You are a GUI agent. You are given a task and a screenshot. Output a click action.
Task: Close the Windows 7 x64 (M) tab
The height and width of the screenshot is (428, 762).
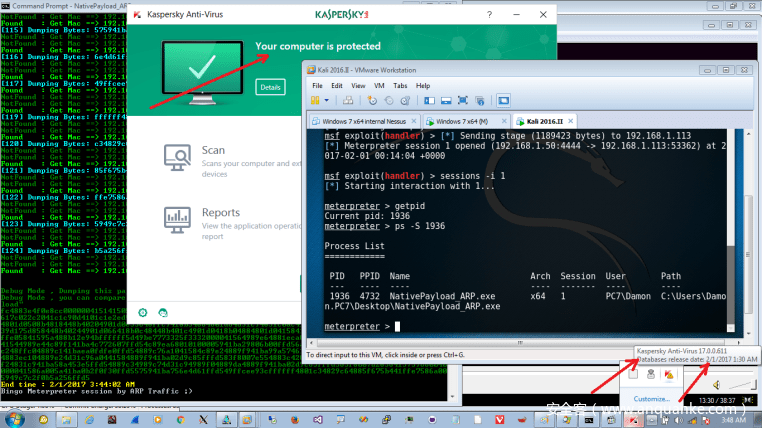click(504, 121)
